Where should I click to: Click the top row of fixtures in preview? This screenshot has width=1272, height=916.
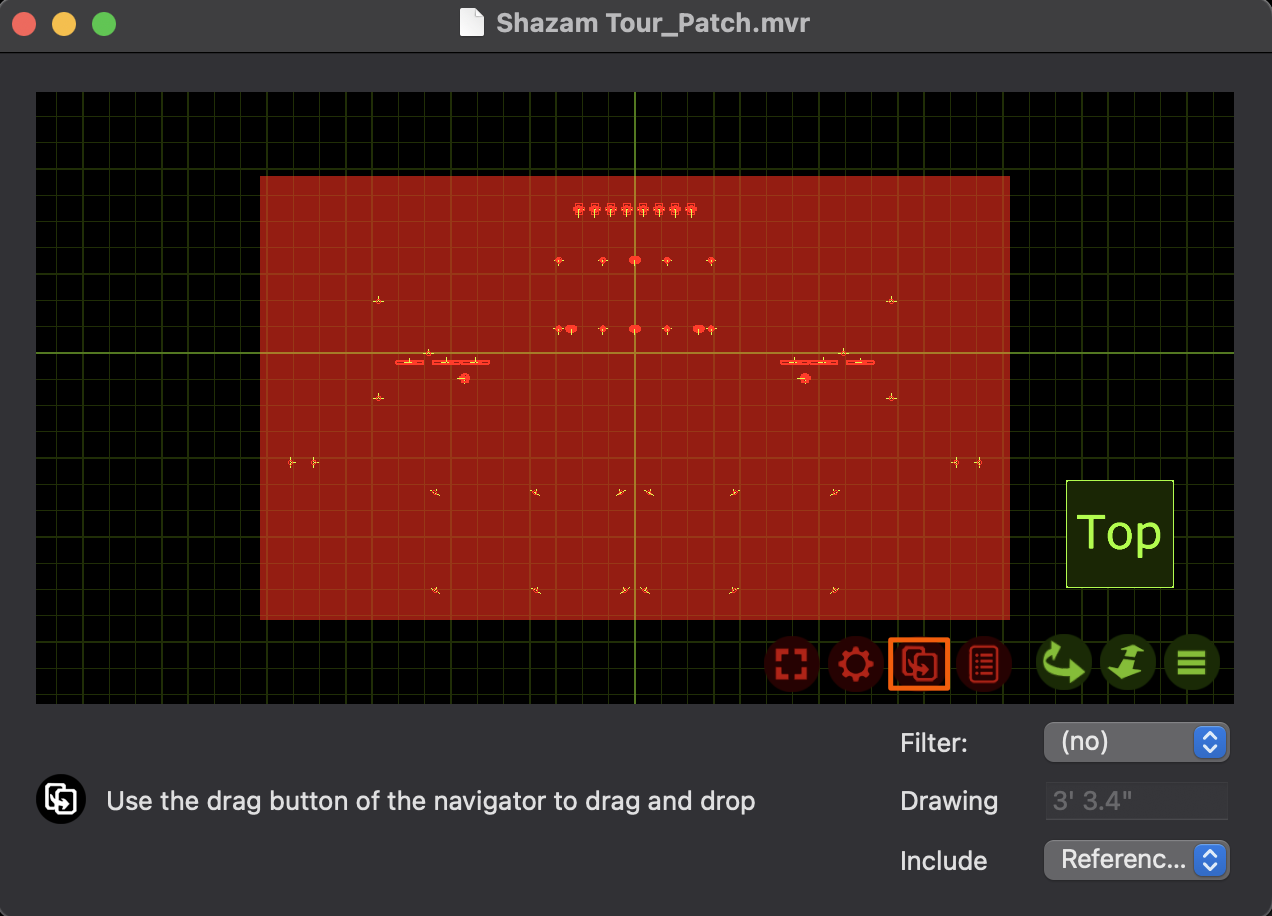coord(634,210)
